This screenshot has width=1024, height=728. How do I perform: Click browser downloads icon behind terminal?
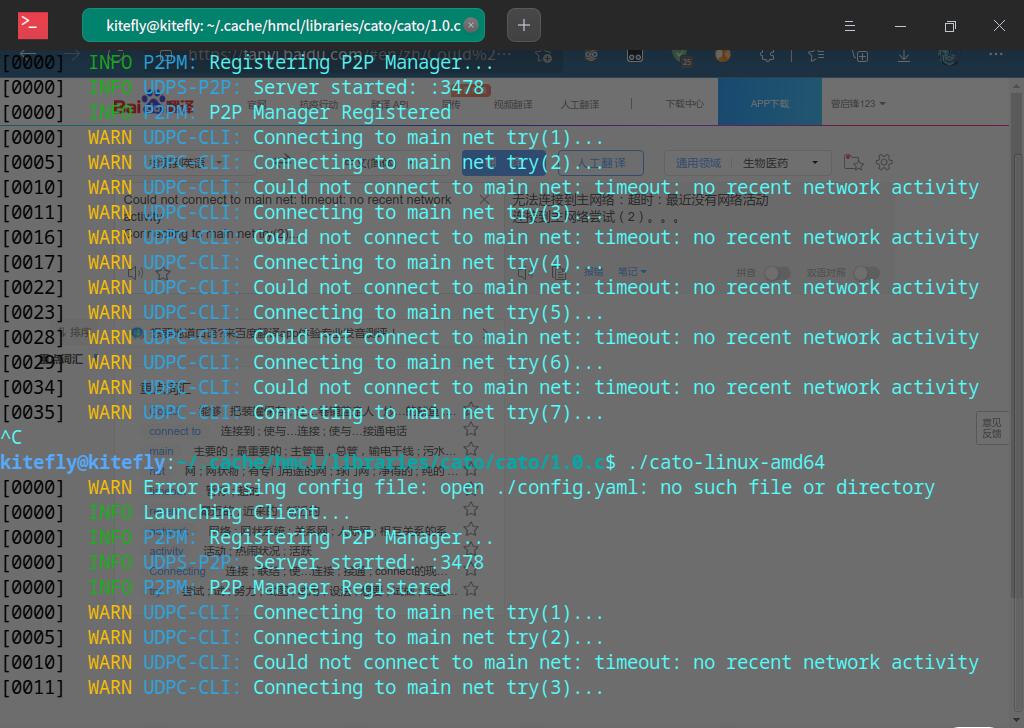pos(904,56)
